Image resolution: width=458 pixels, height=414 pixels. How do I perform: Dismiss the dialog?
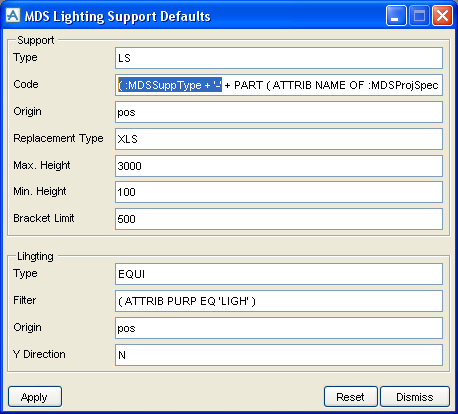415,397
